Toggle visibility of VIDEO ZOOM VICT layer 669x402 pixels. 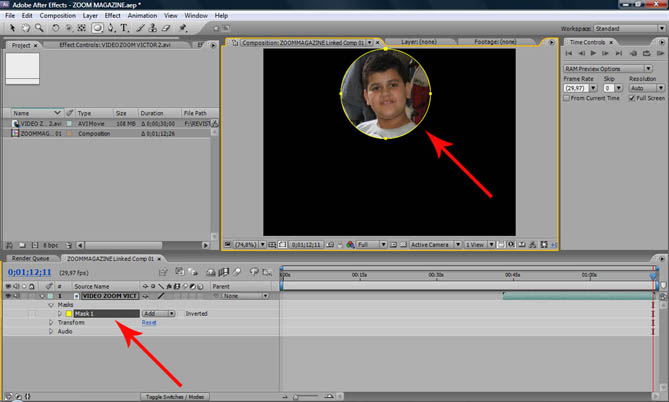tap(9, 296)
